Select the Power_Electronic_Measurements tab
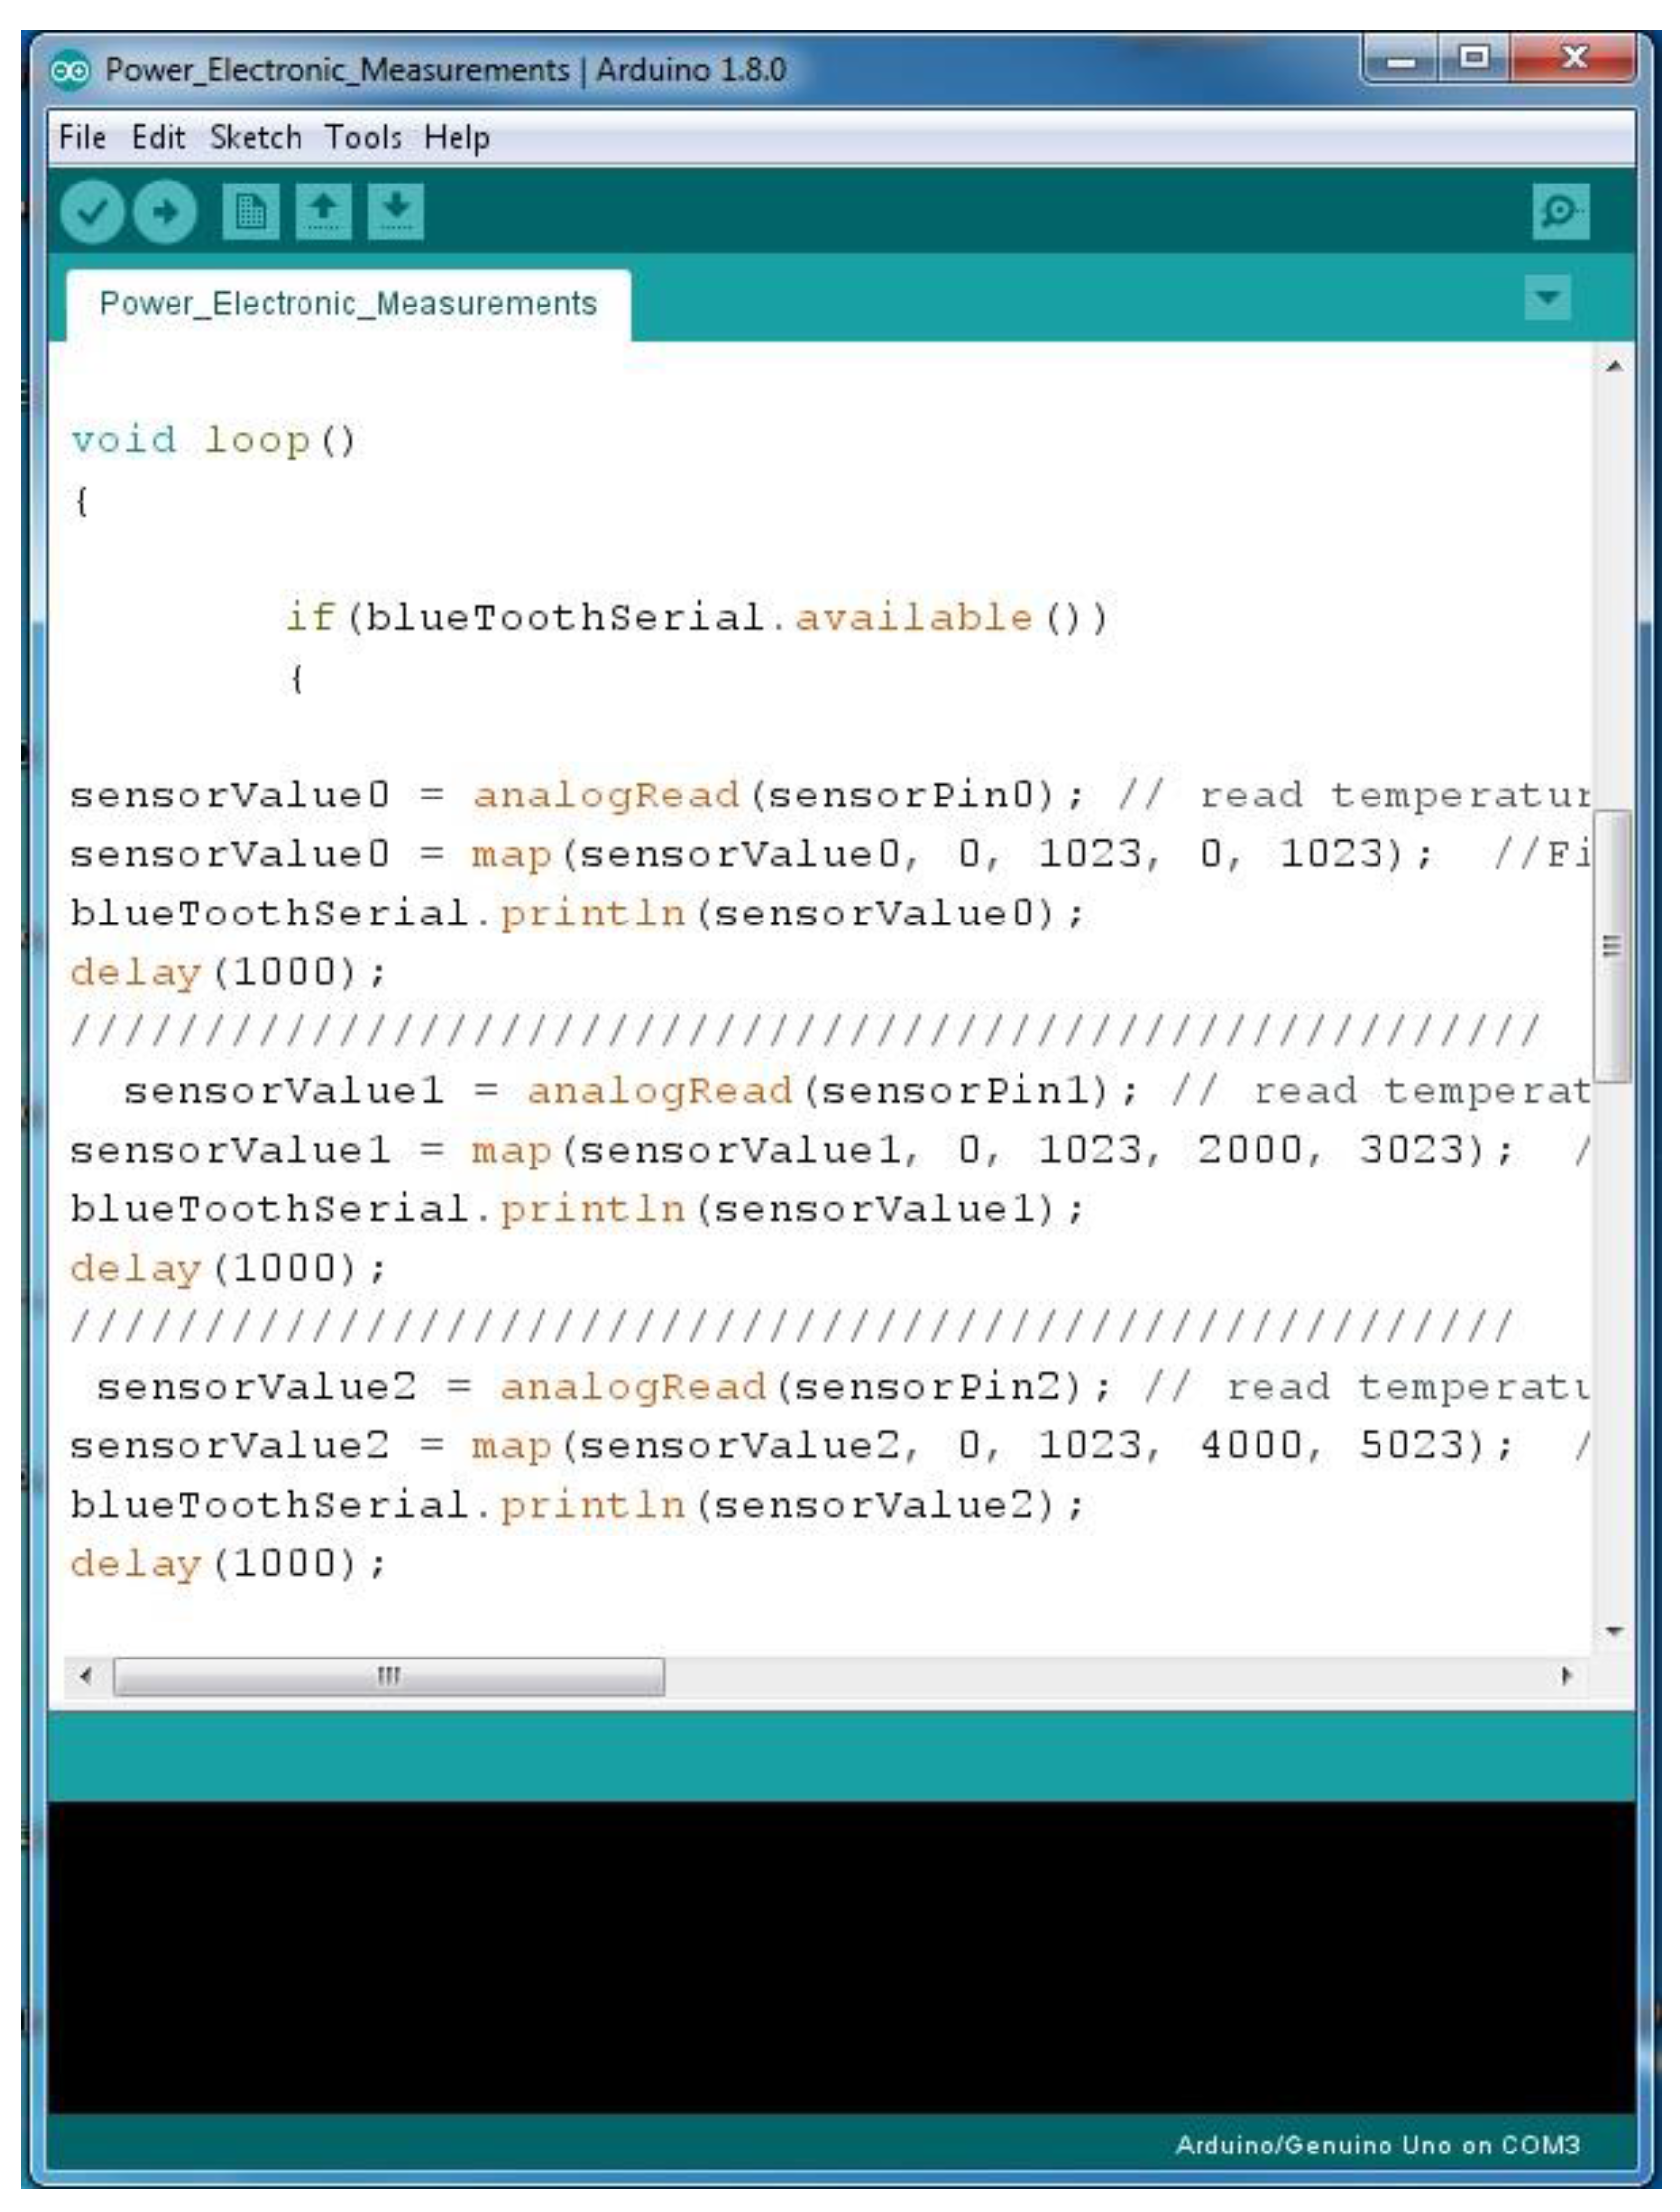This screenshot has height=2212, width=1680. coord(348,304)
